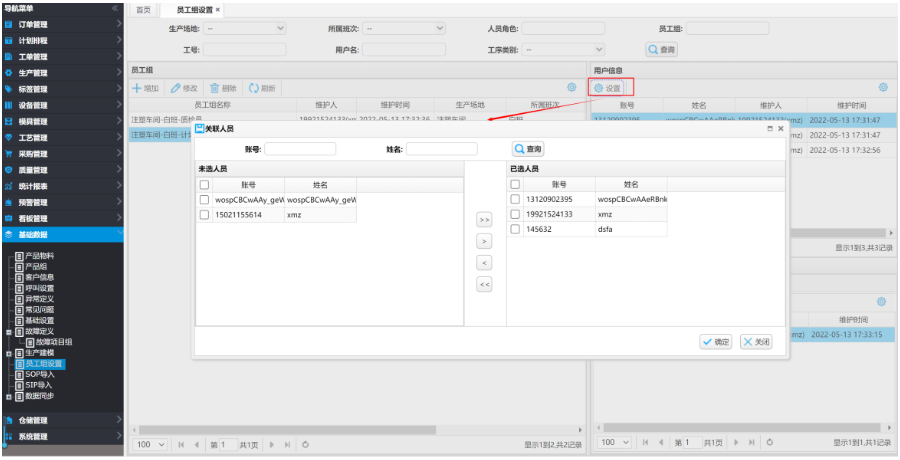
Task: Open the 生产场地 dropdown
Action: [258, 29]
